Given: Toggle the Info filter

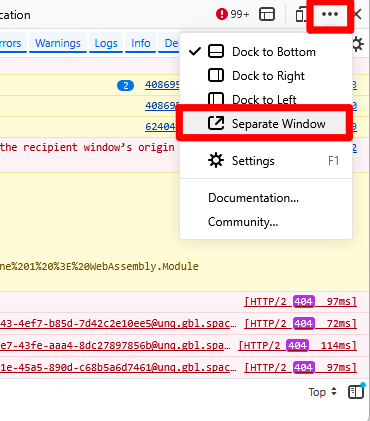Looking at the screenshot, I should tap(140, 43).
